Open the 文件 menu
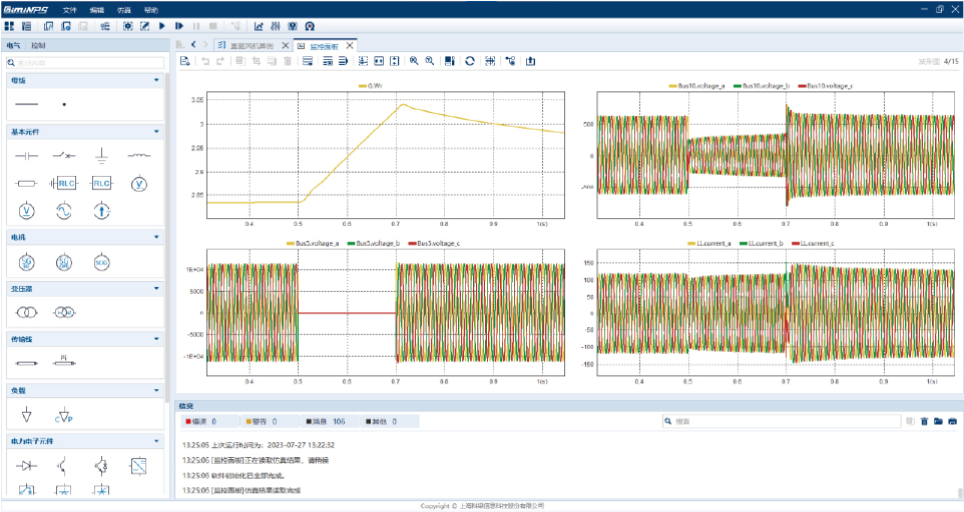The image size is (964, 512). point(69,9)
